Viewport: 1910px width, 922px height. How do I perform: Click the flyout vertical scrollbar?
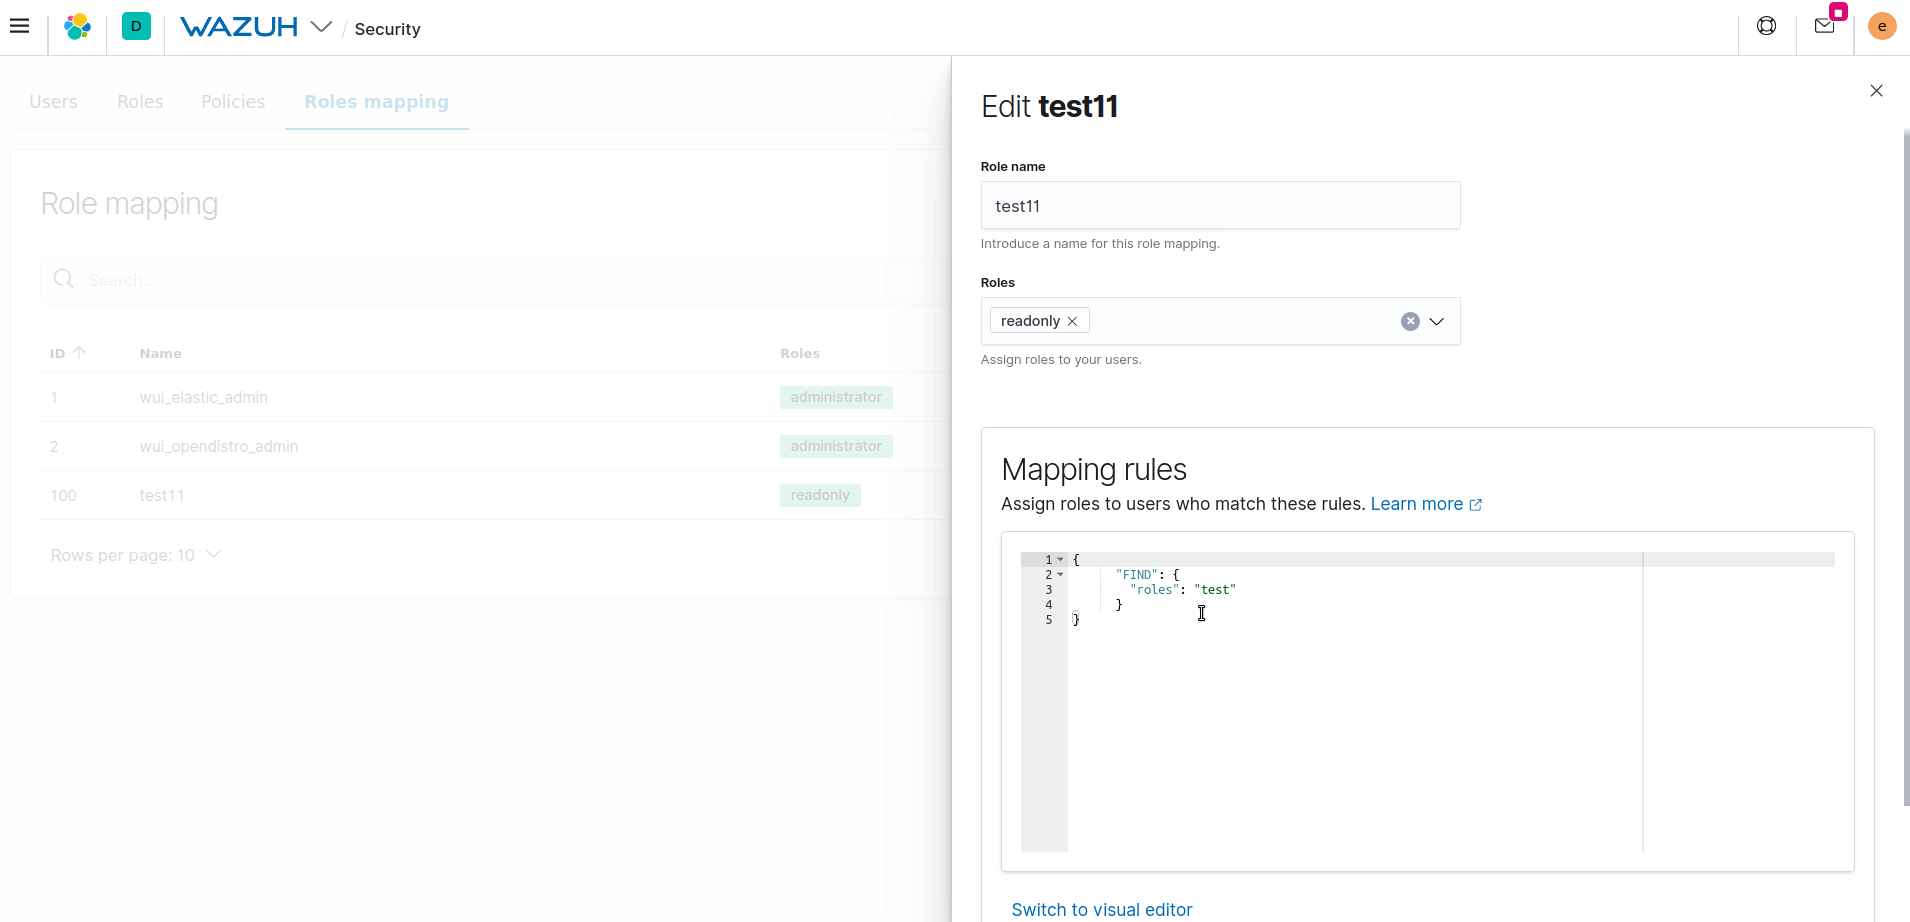point(1906,467)
